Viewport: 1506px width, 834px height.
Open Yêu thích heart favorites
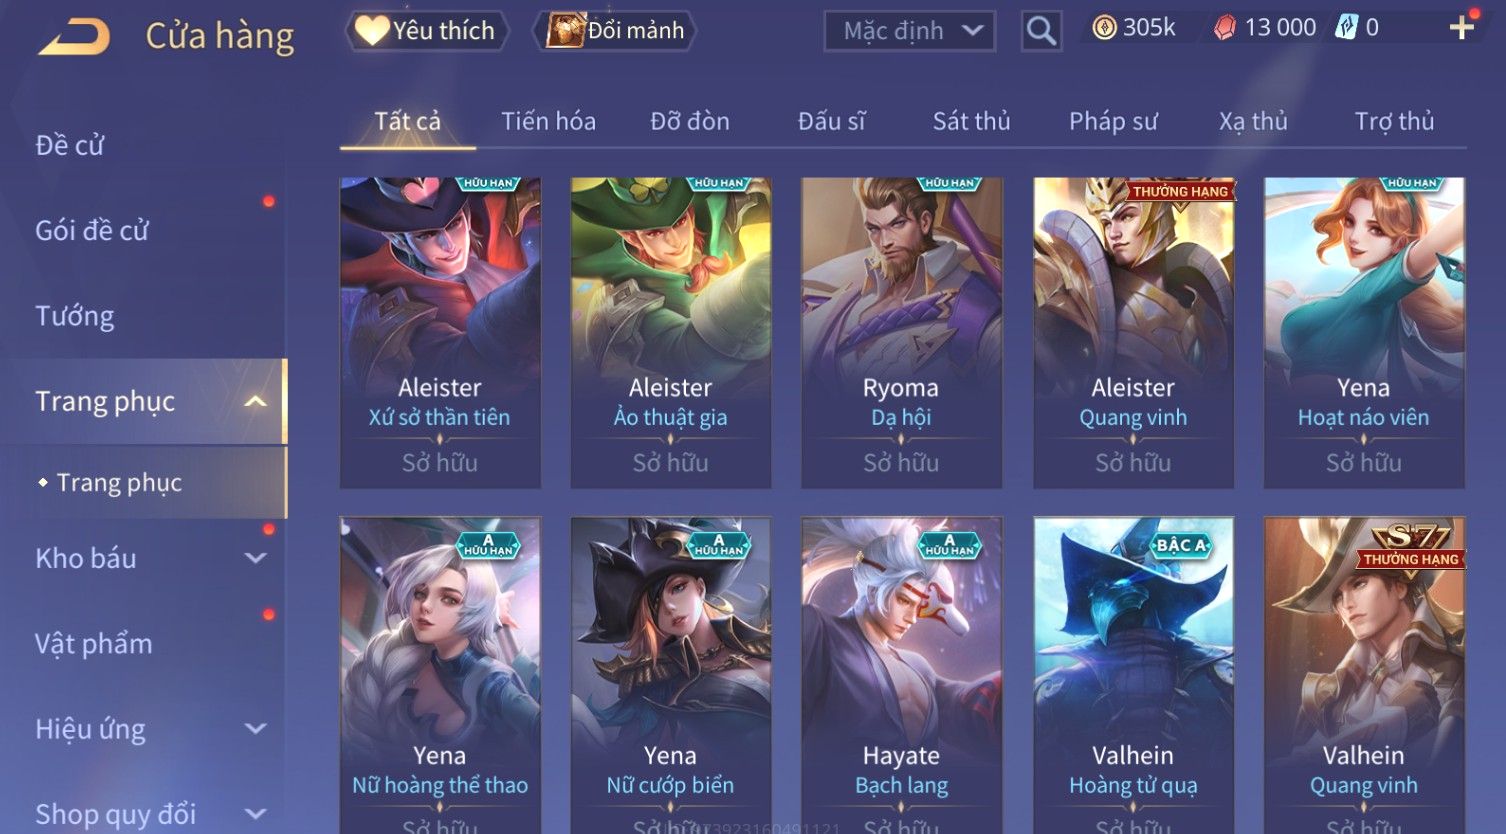[x=427, y=31]
